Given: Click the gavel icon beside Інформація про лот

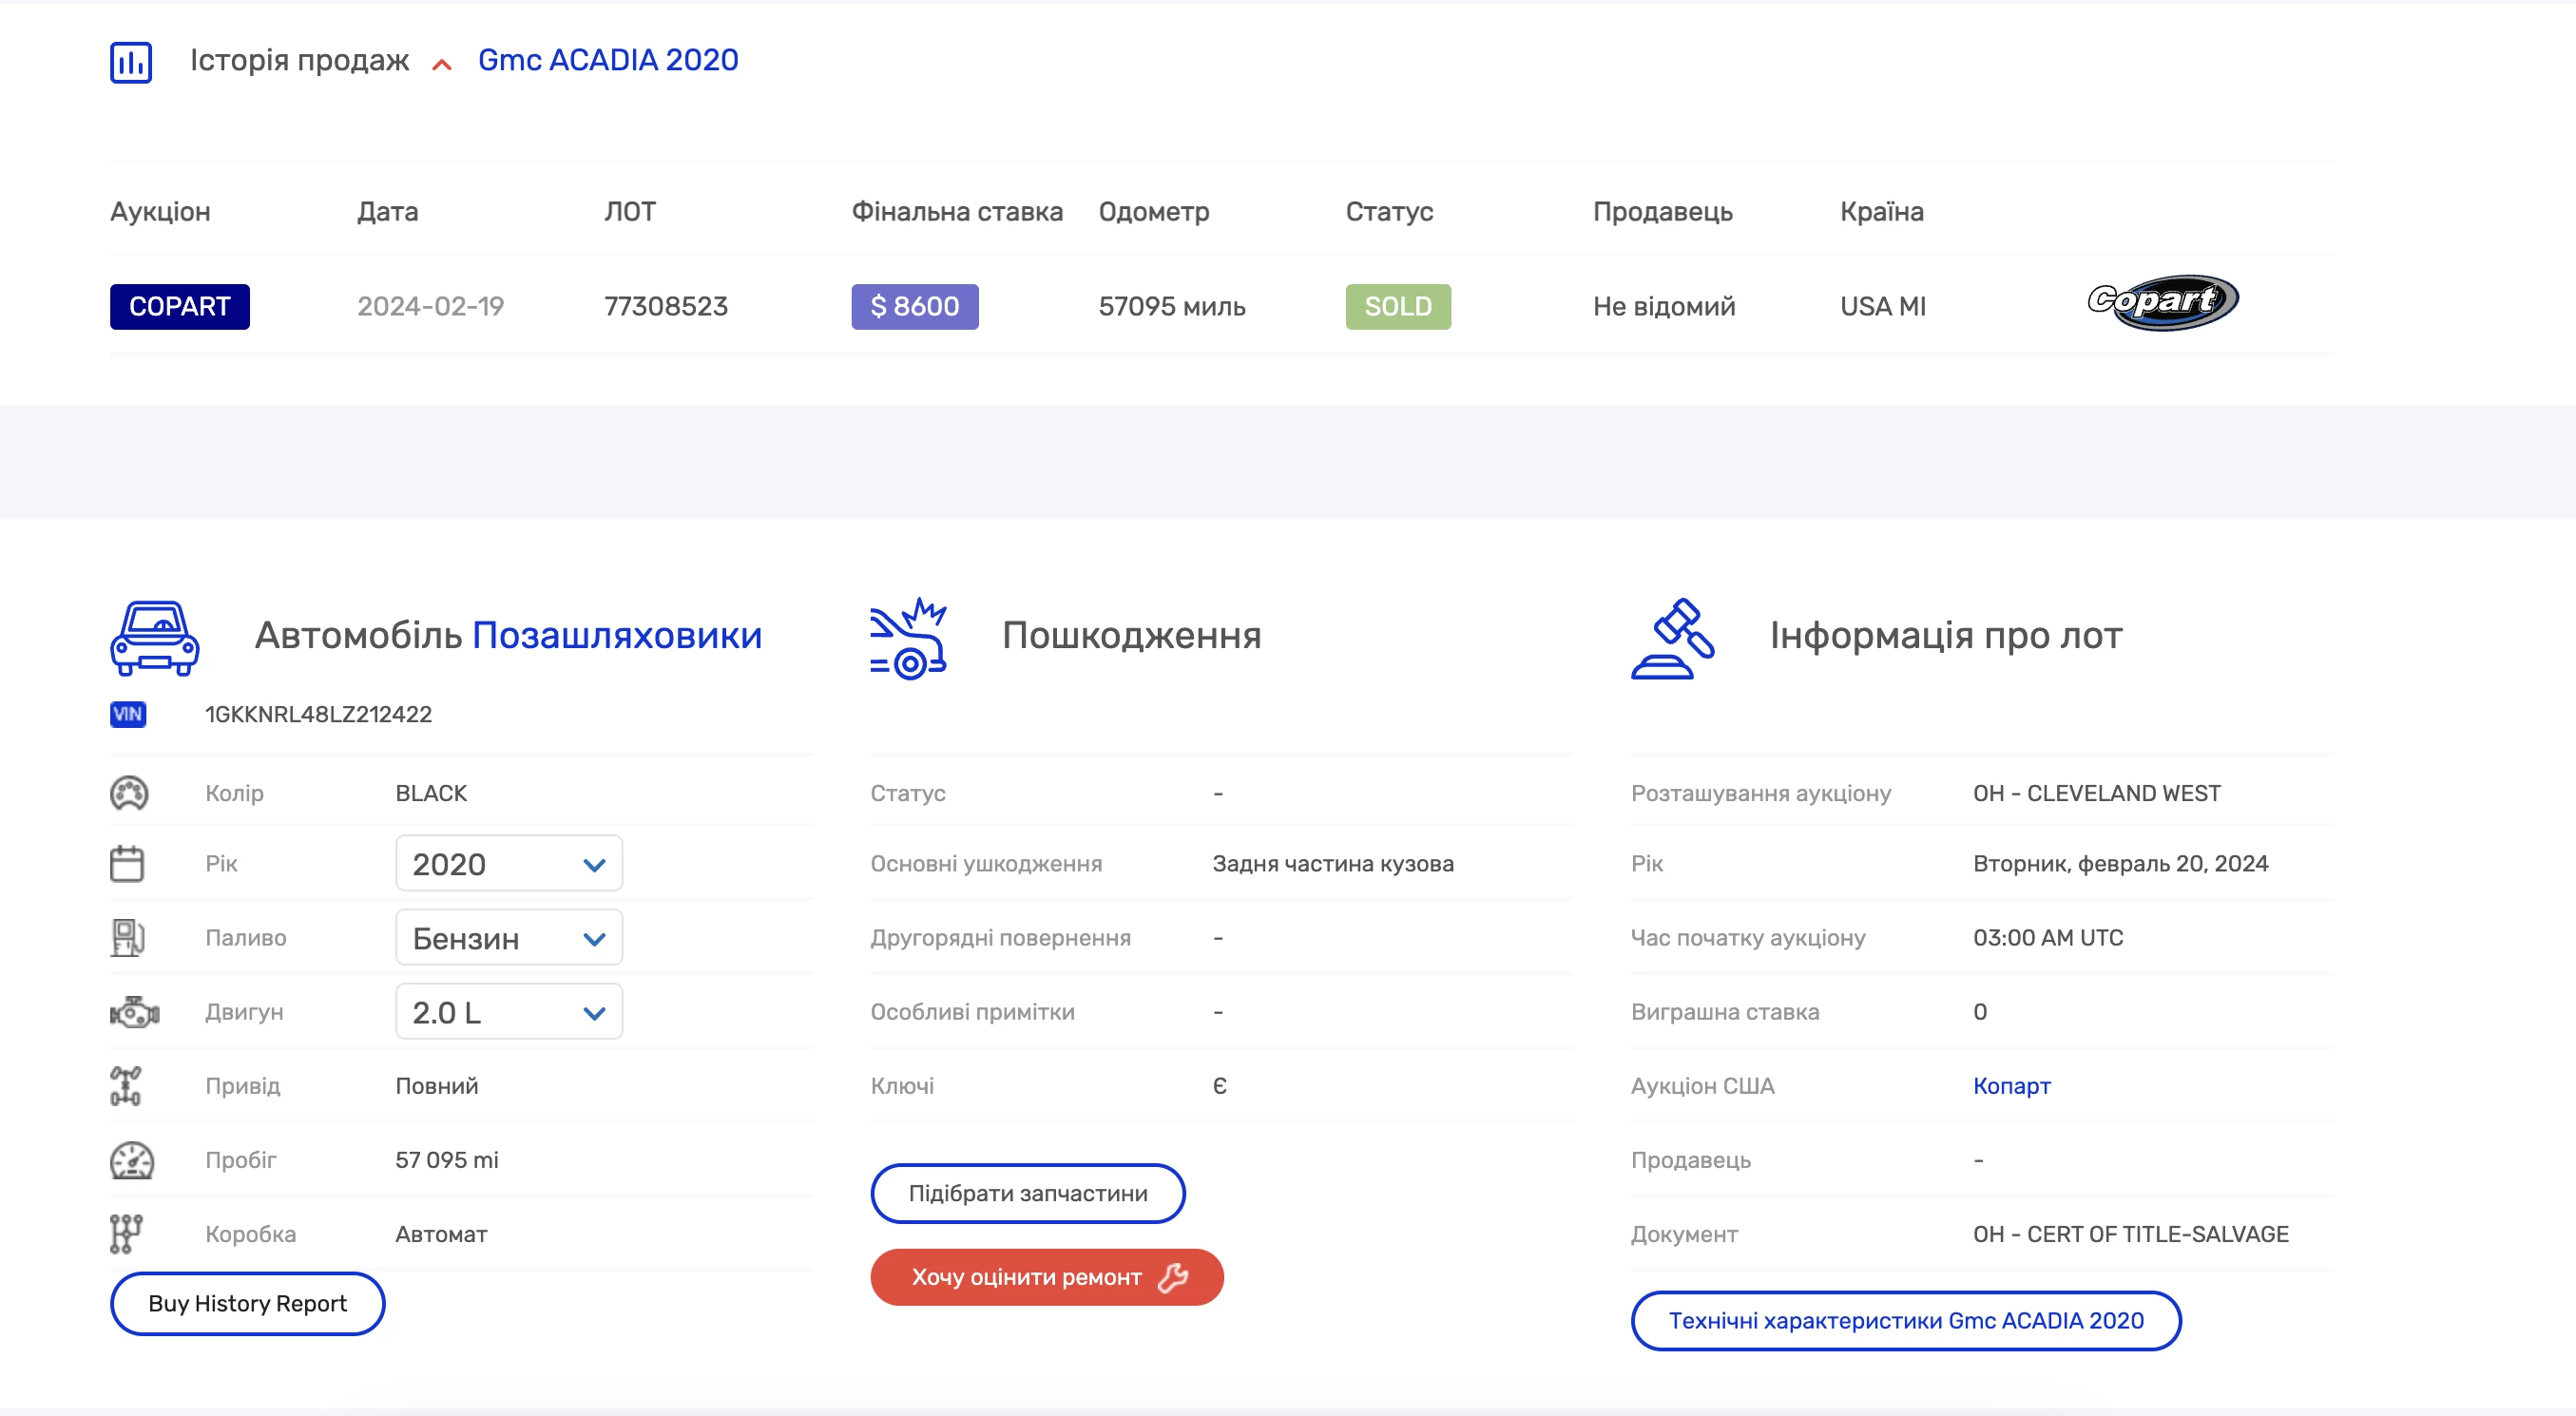Looking at the screenshot, I should coord(1672,645).
